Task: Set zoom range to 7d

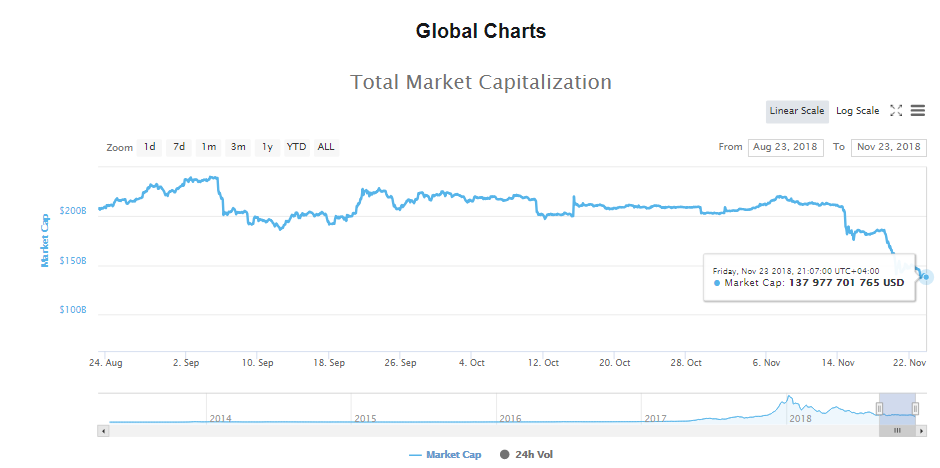Action: coord(179,147)
